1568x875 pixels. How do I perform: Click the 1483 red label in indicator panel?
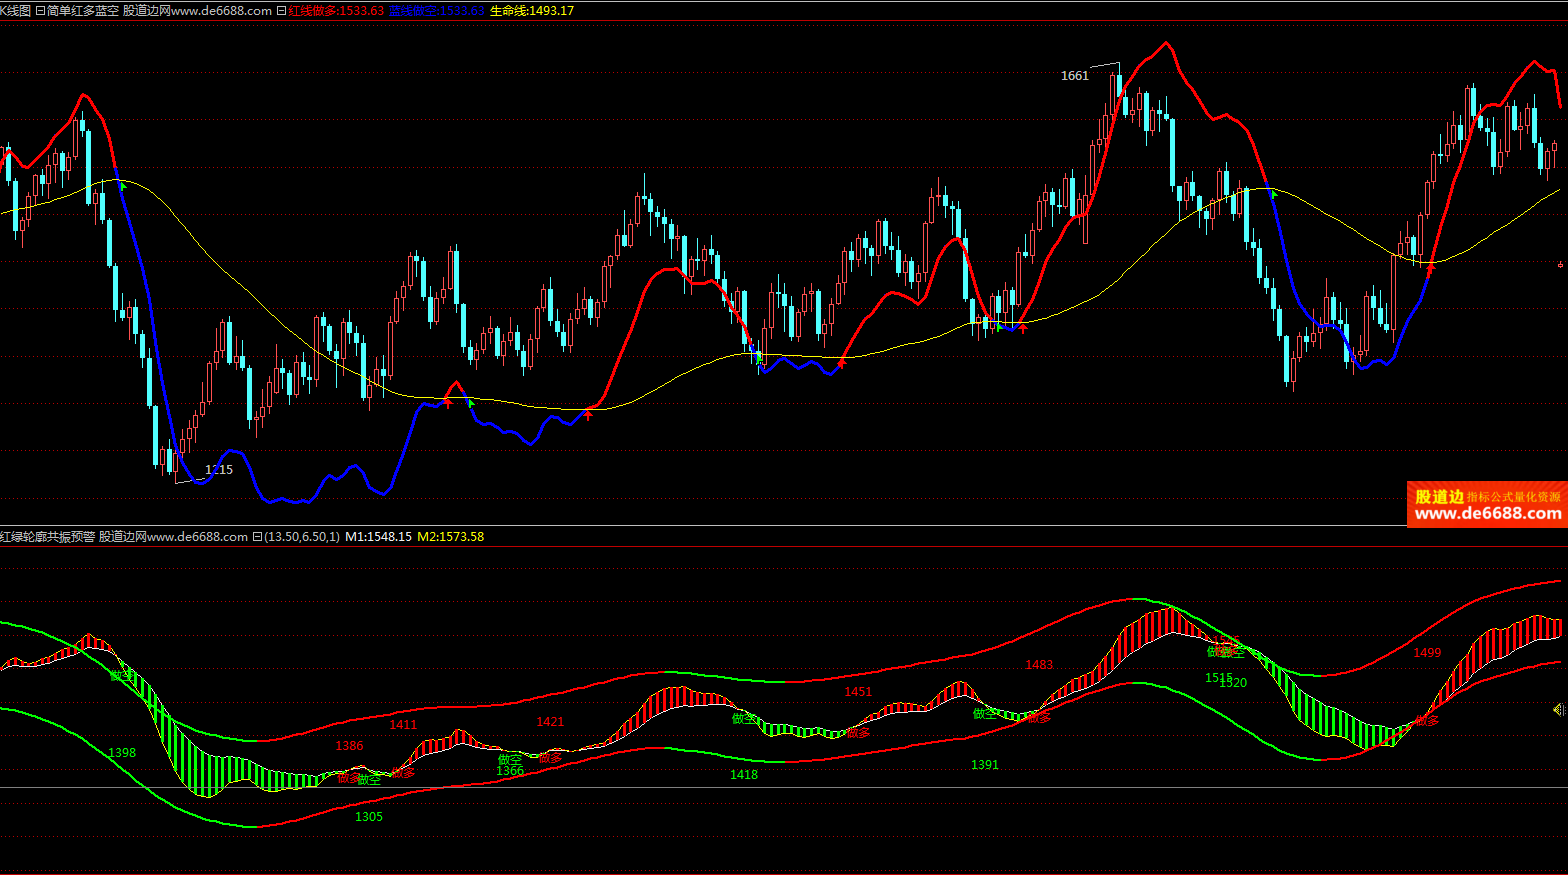tap(1039, 665)
